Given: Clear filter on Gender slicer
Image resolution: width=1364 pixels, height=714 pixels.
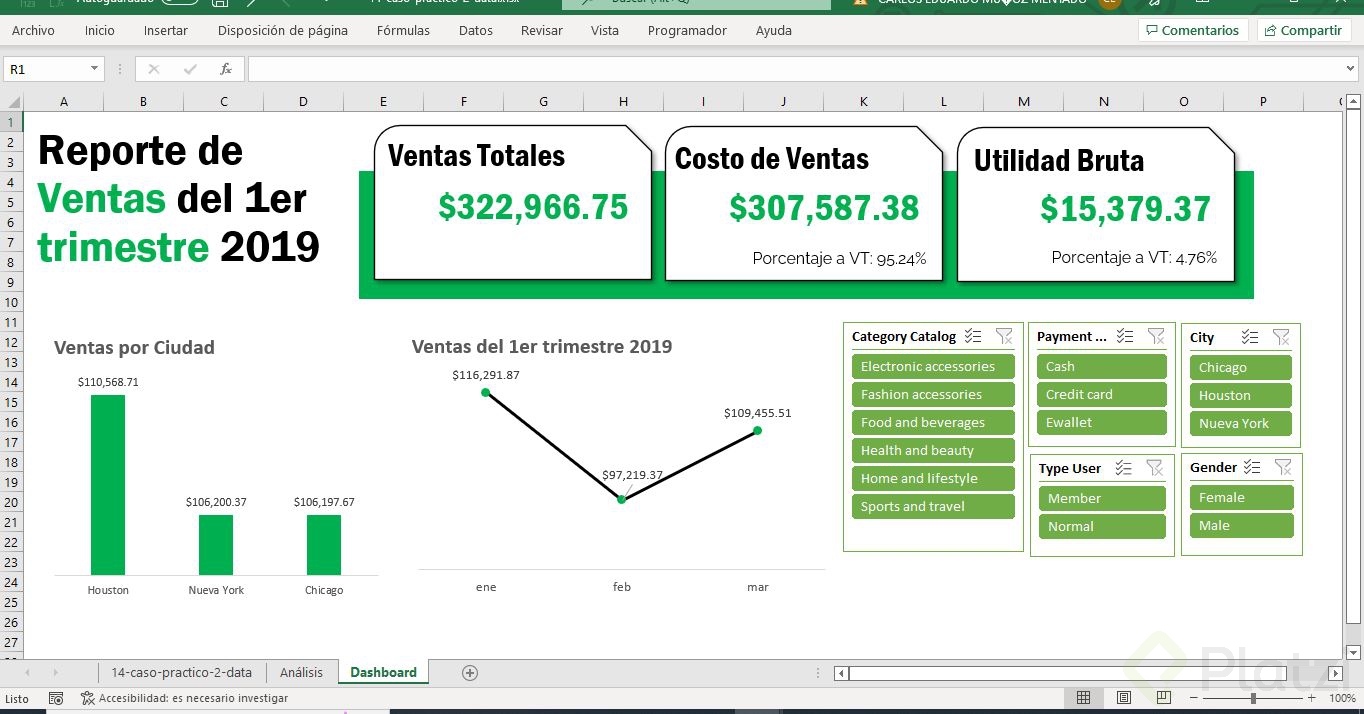Looking at the screenshot, I should (x=1283, y=467).
